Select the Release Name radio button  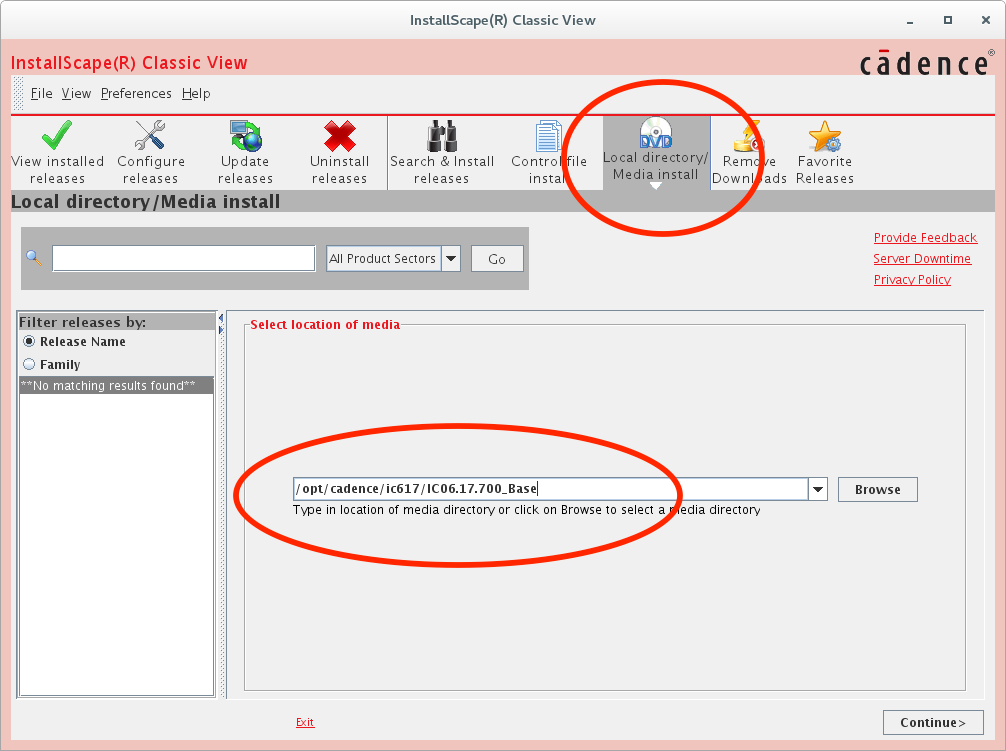[29, 341]
